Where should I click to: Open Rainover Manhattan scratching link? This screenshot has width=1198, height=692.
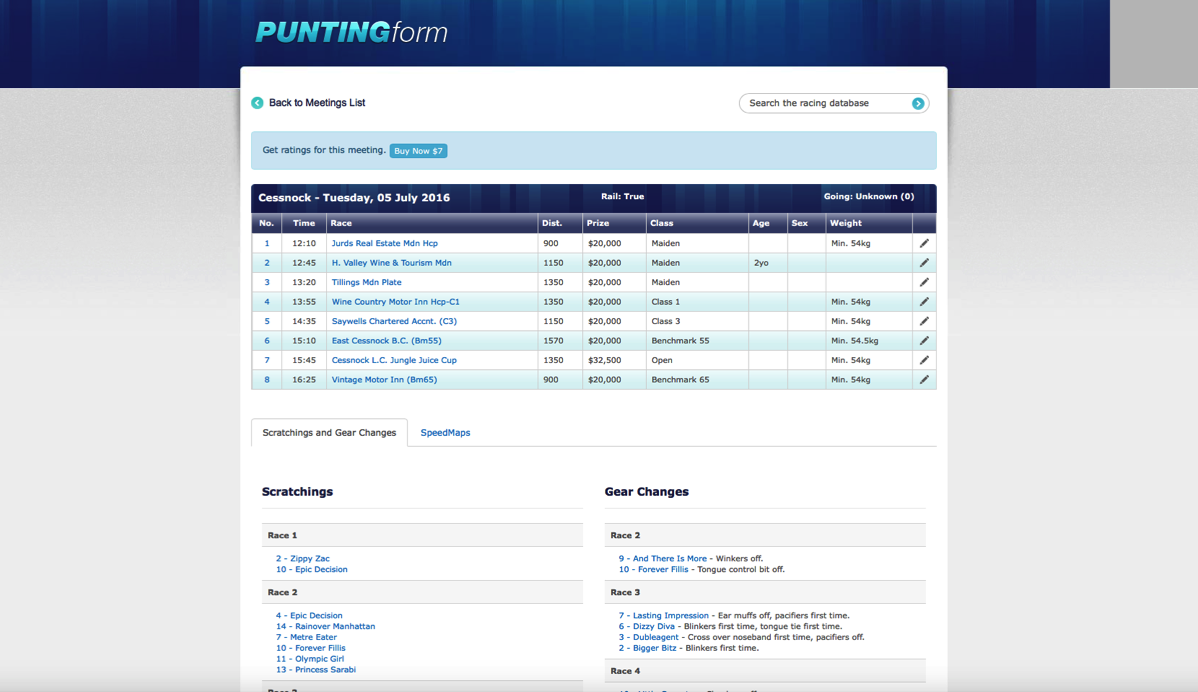(x=334, y=627)
